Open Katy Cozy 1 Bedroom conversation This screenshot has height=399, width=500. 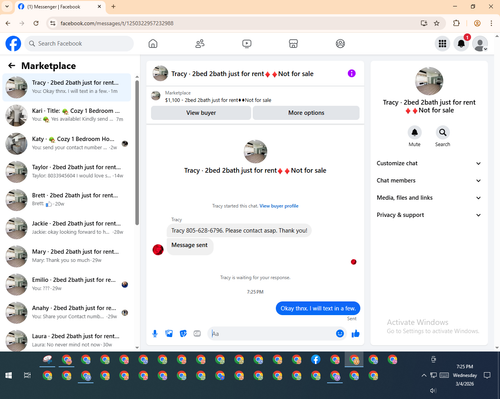tap(67, 144)
